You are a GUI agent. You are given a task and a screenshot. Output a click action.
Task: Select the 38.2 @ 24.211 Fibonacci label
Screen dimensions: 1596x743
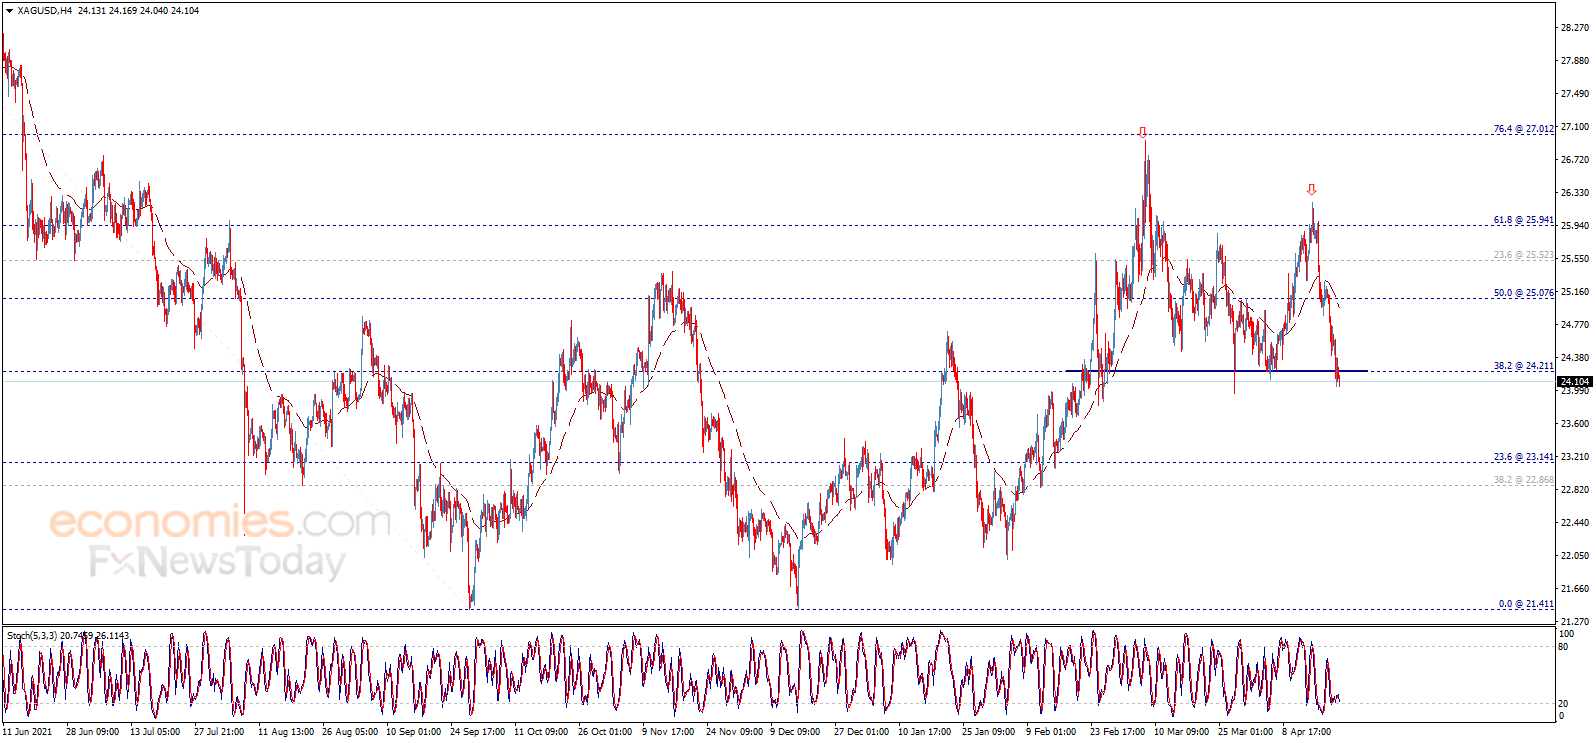point(1523,366)
